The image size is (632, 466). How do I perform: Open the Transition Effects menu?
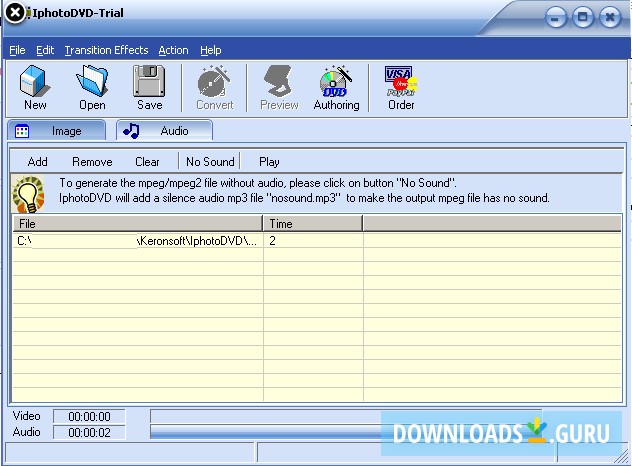[106, 50]
